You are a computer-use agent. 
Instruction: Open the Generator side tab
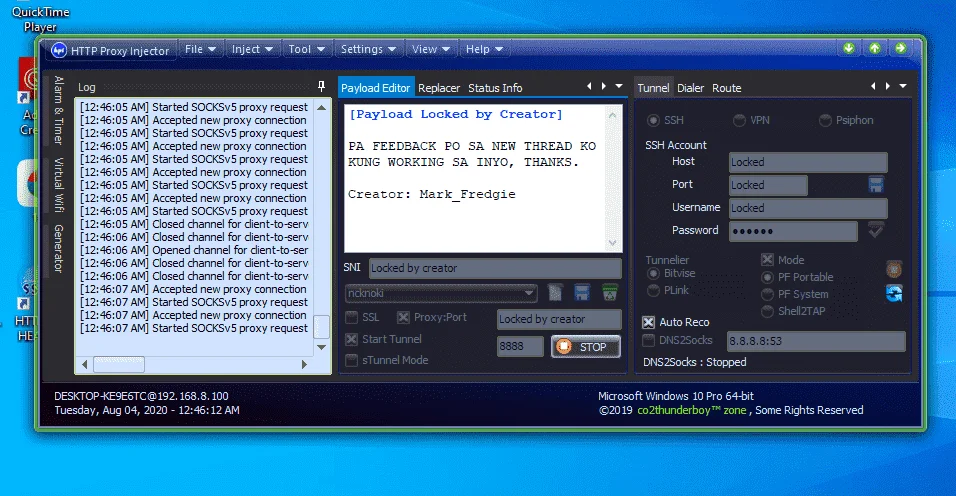click(x=59, y=249)
